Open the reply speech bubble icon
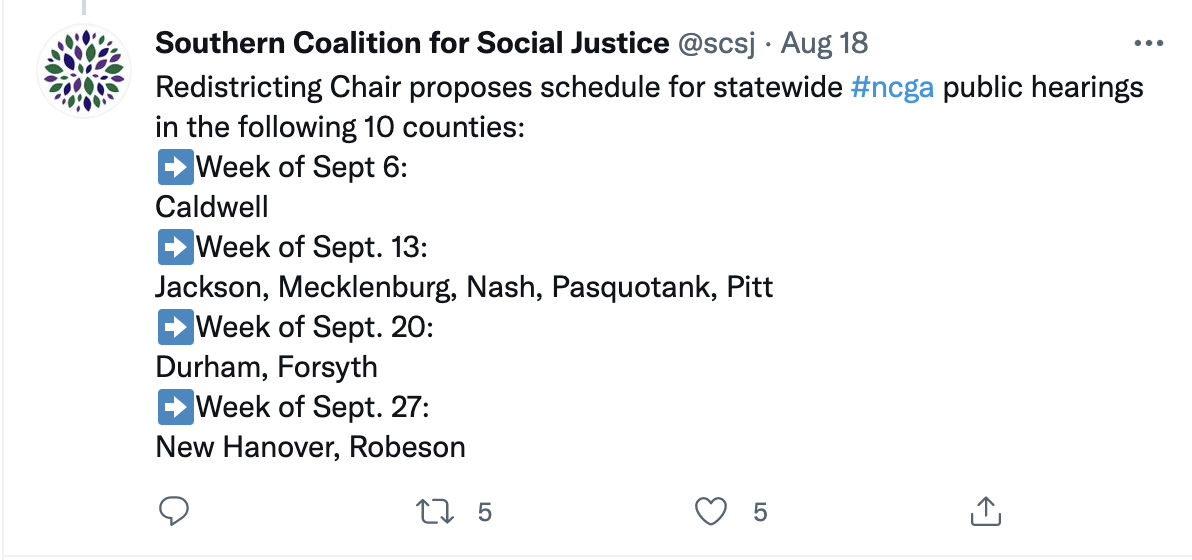Image resolution: width=1192 pixels, height=560 pixels. pyautogui.click(x=173, y=511)
